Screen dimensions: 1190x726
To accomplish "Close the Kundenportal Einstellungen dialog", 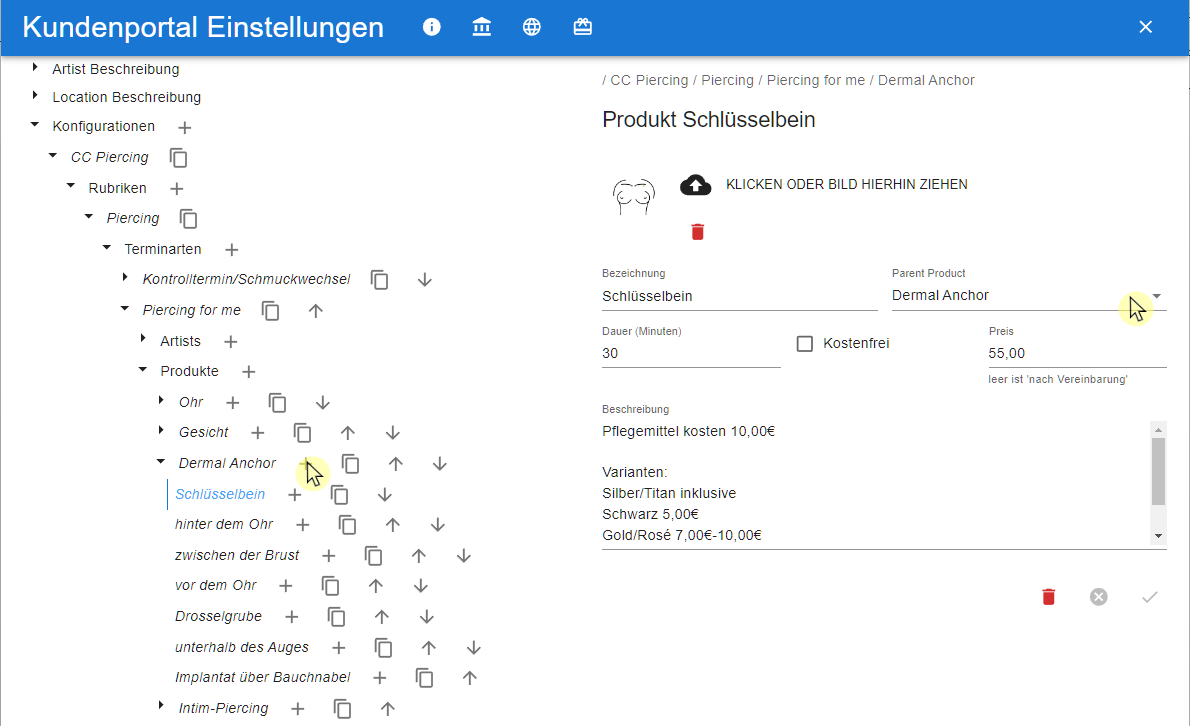I will click(1145, 27).
